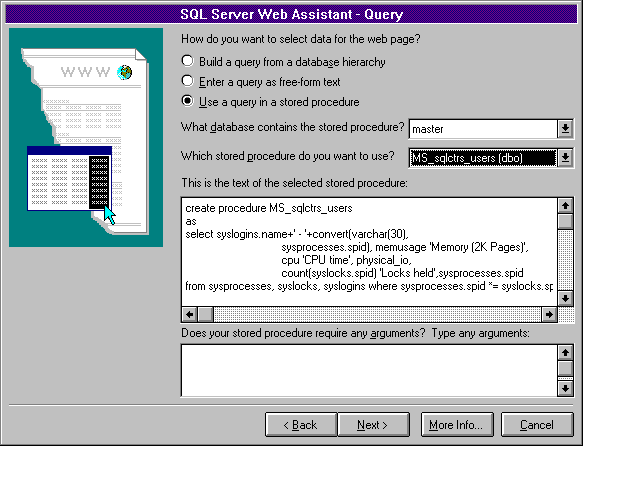The image size is (640, 480).
Task: Click procedure text scroll right arrow
Action: pos(549,314)
